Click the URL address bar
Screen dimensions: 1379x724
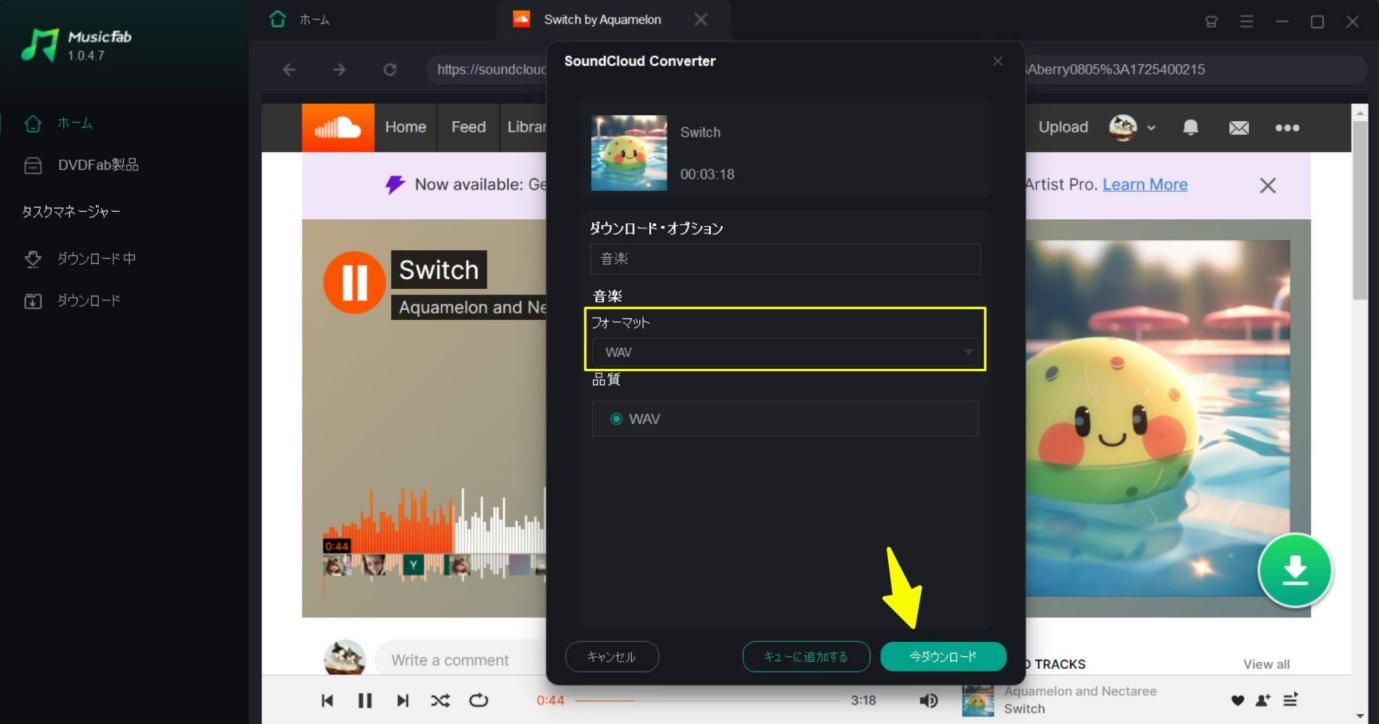point(897,69)
